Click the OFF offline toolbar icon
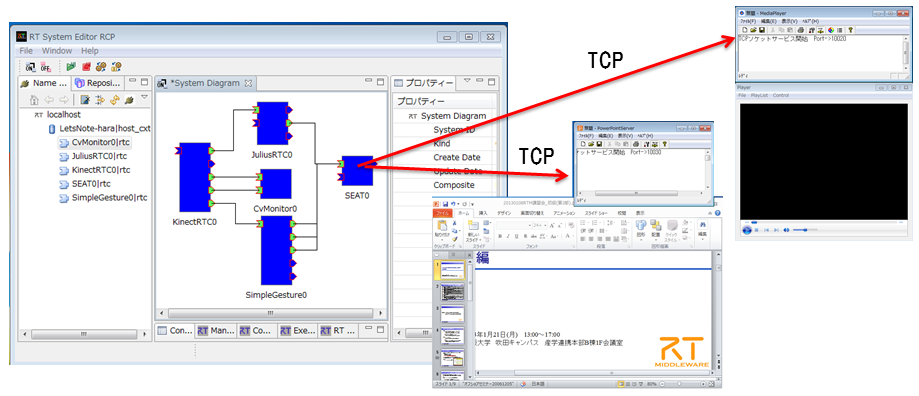 (x=45, y=67)
